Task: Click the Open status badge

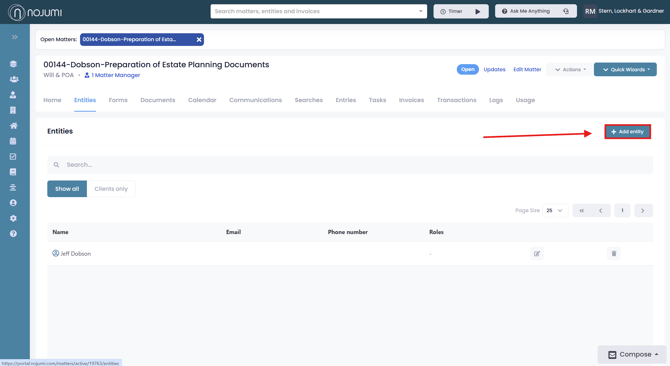Action: click(467, 69)
